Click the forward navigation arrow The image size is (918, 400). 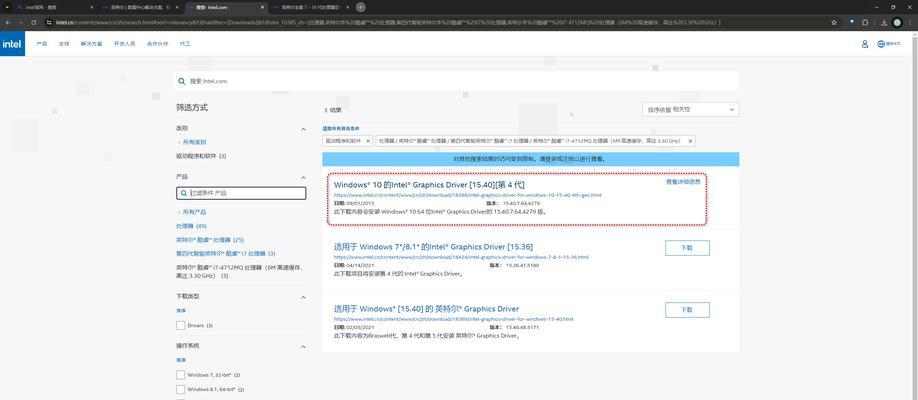(21, 22)
